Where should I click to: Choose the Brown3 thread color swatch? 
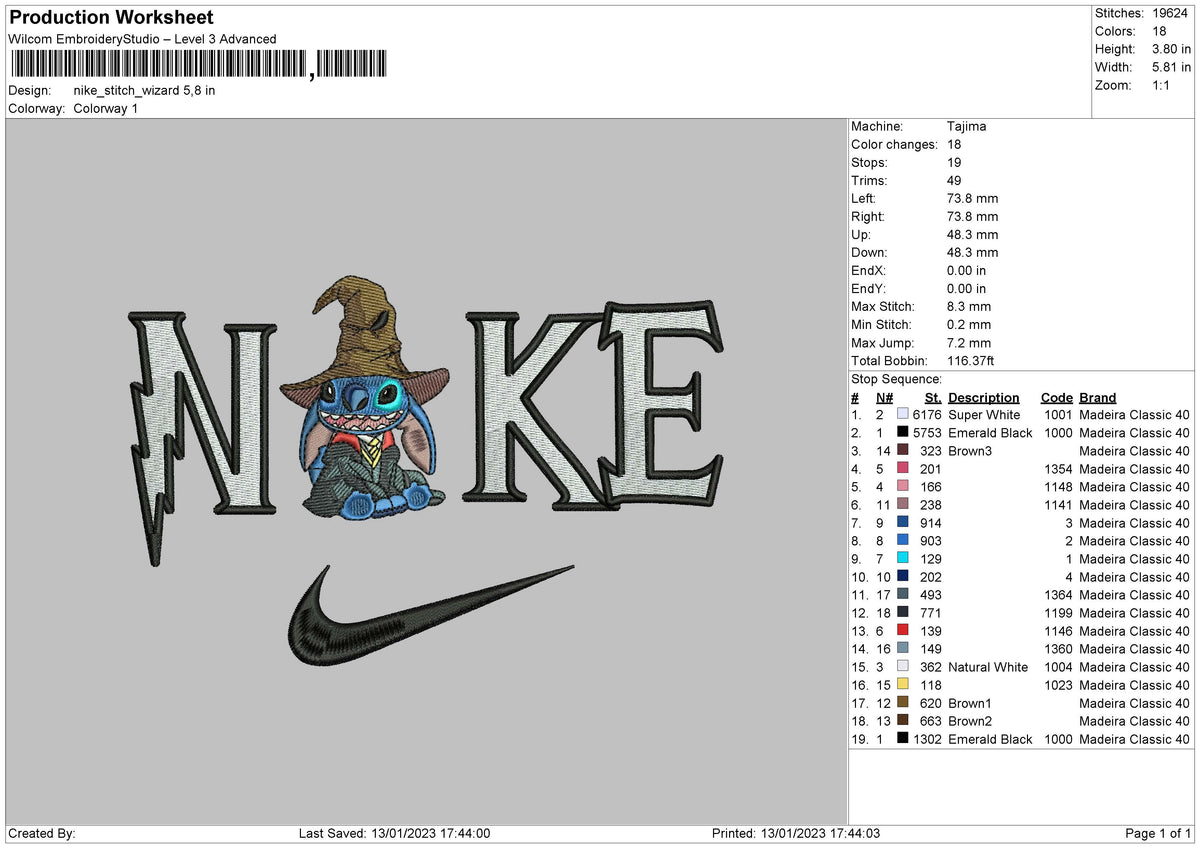(903, 451)
